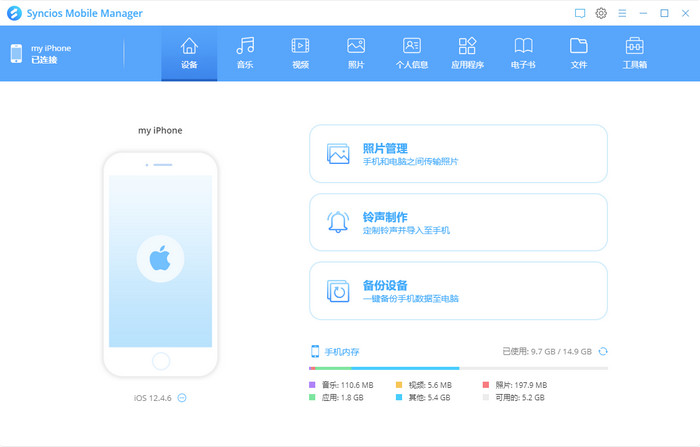Image resolution: width=700 pixels, height=447 pixels.
Task: Open settings via the gear icon
Action: click(x=601, y=13)
